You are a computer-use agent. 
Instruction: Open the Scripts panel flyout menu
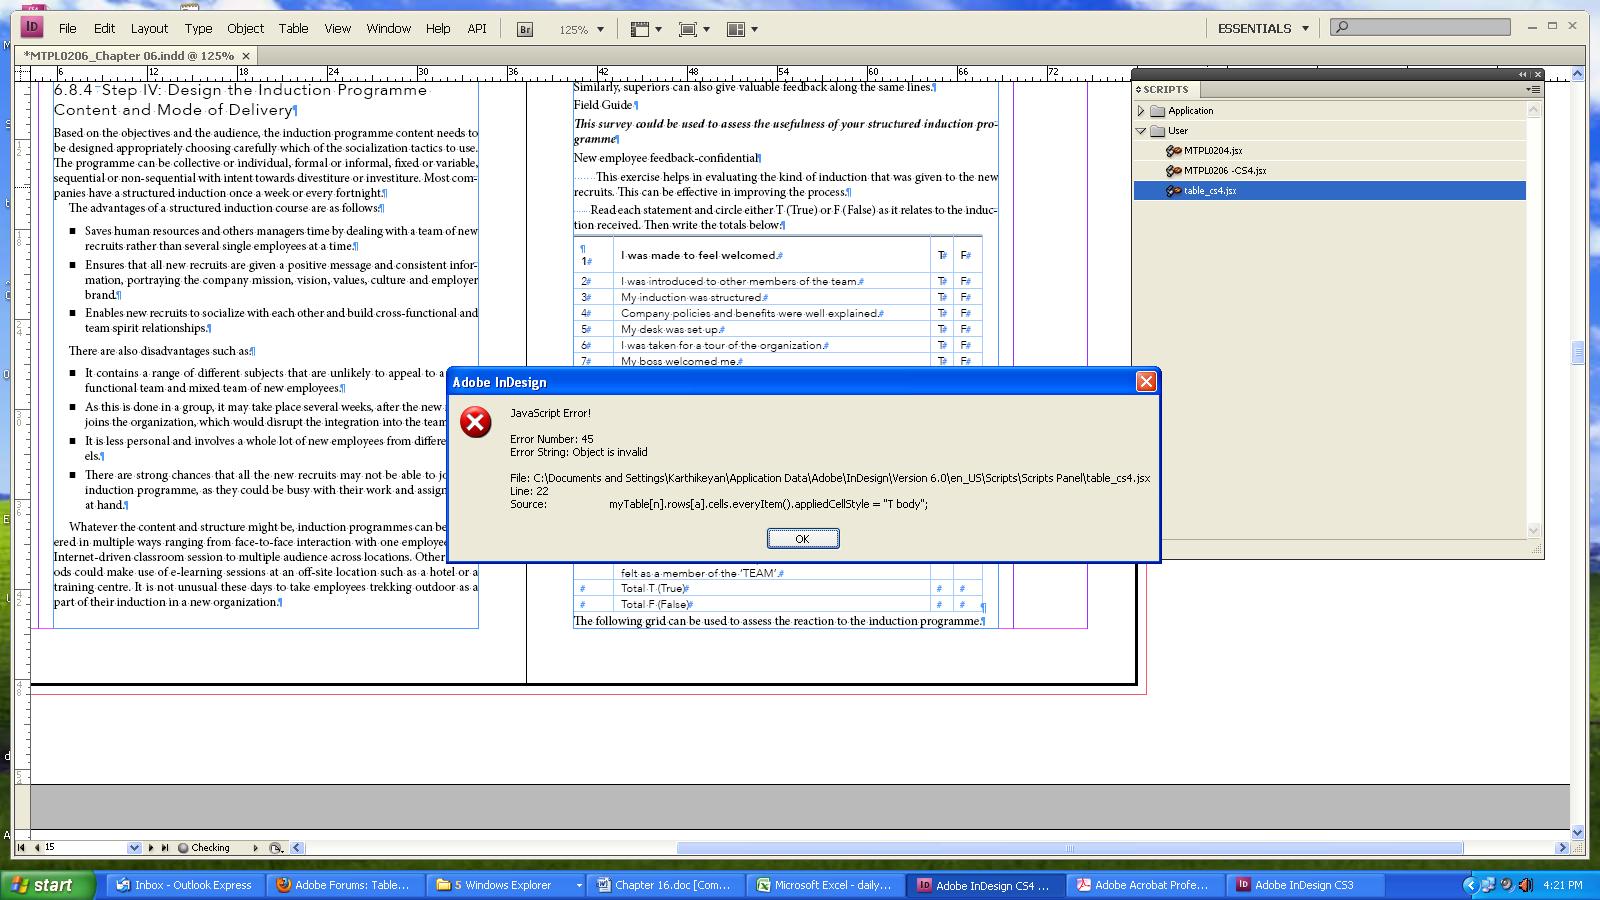(x=1534, y=89)
